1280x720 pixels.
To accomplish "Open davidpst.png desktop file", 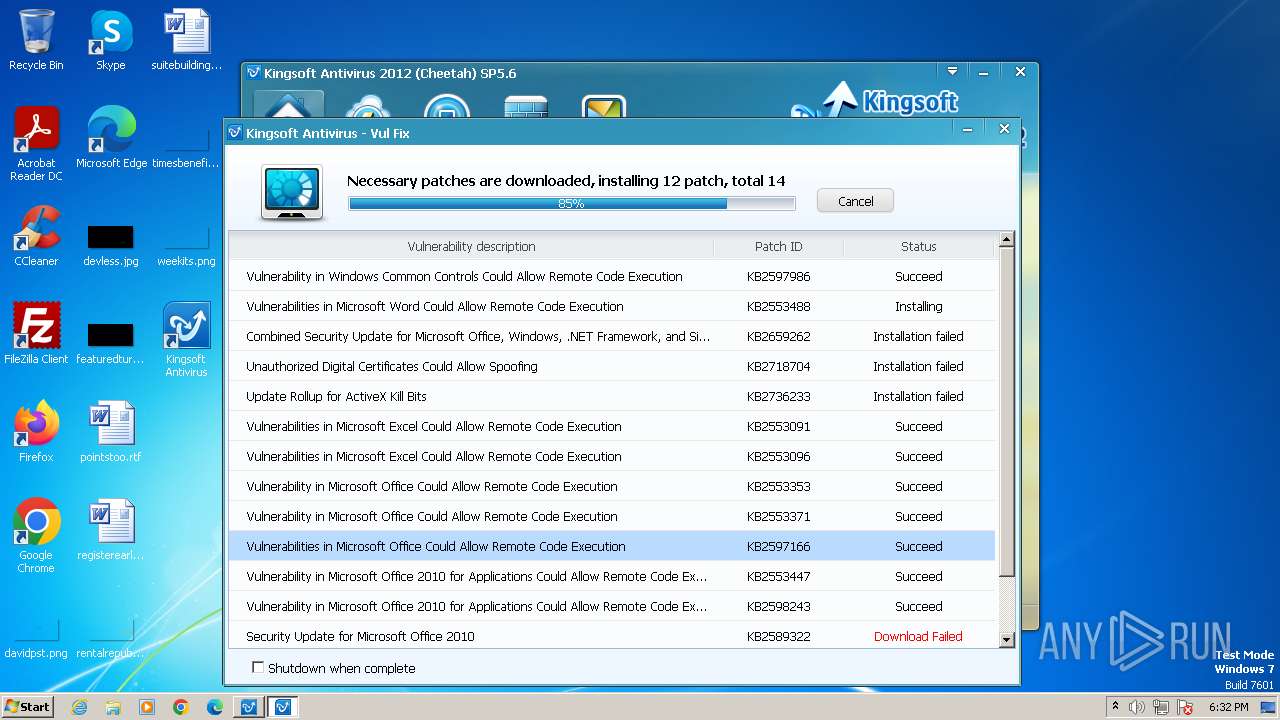I will (36, 638).
